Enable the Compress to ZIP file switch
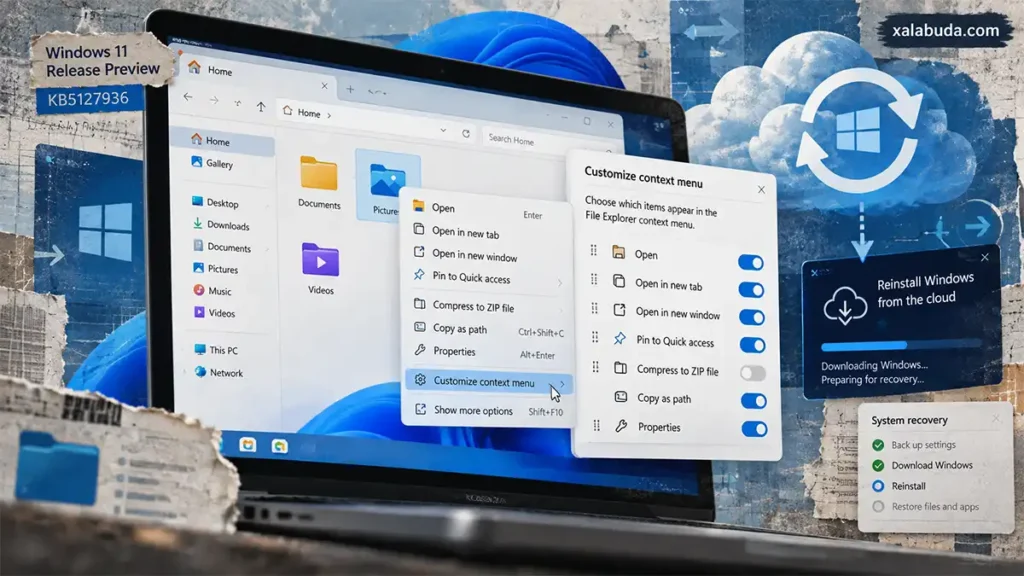The image size is (1024, 576). [752, 373]
